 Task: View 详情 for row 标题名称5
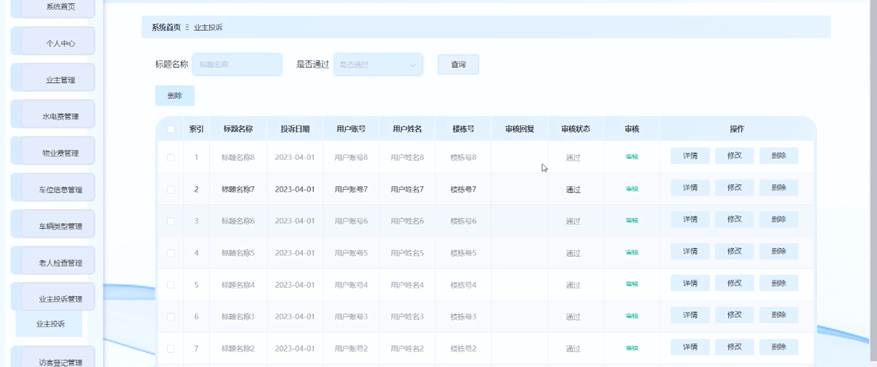pyautogui.click(x=690, y=252)
